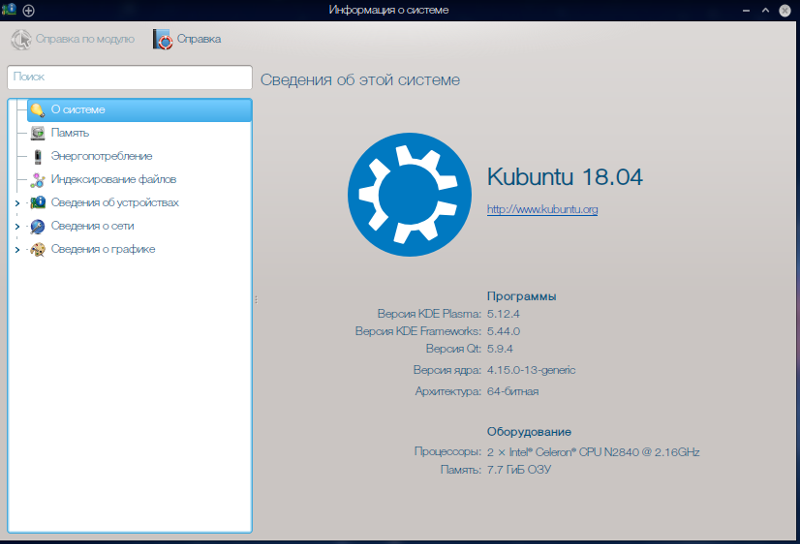This screenshot has height=544, width=800.
Task: Click the architecture value 64-битная
Action: point(513,391)
